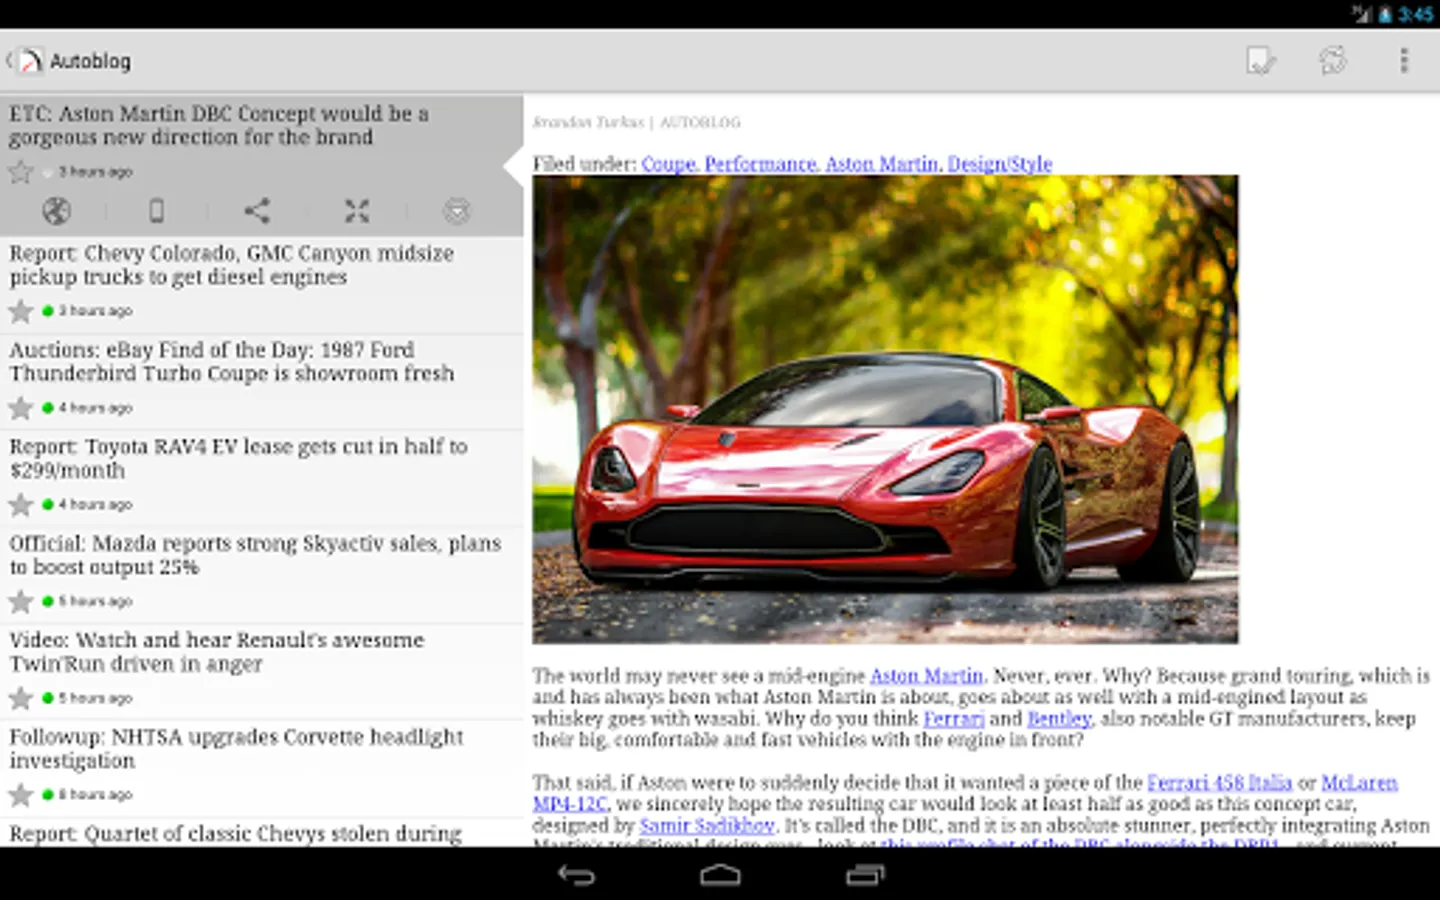Open the Quartet of classic Chevys stolen report
The width and height of the screenshot is (1440, 900).
point(261,833)
